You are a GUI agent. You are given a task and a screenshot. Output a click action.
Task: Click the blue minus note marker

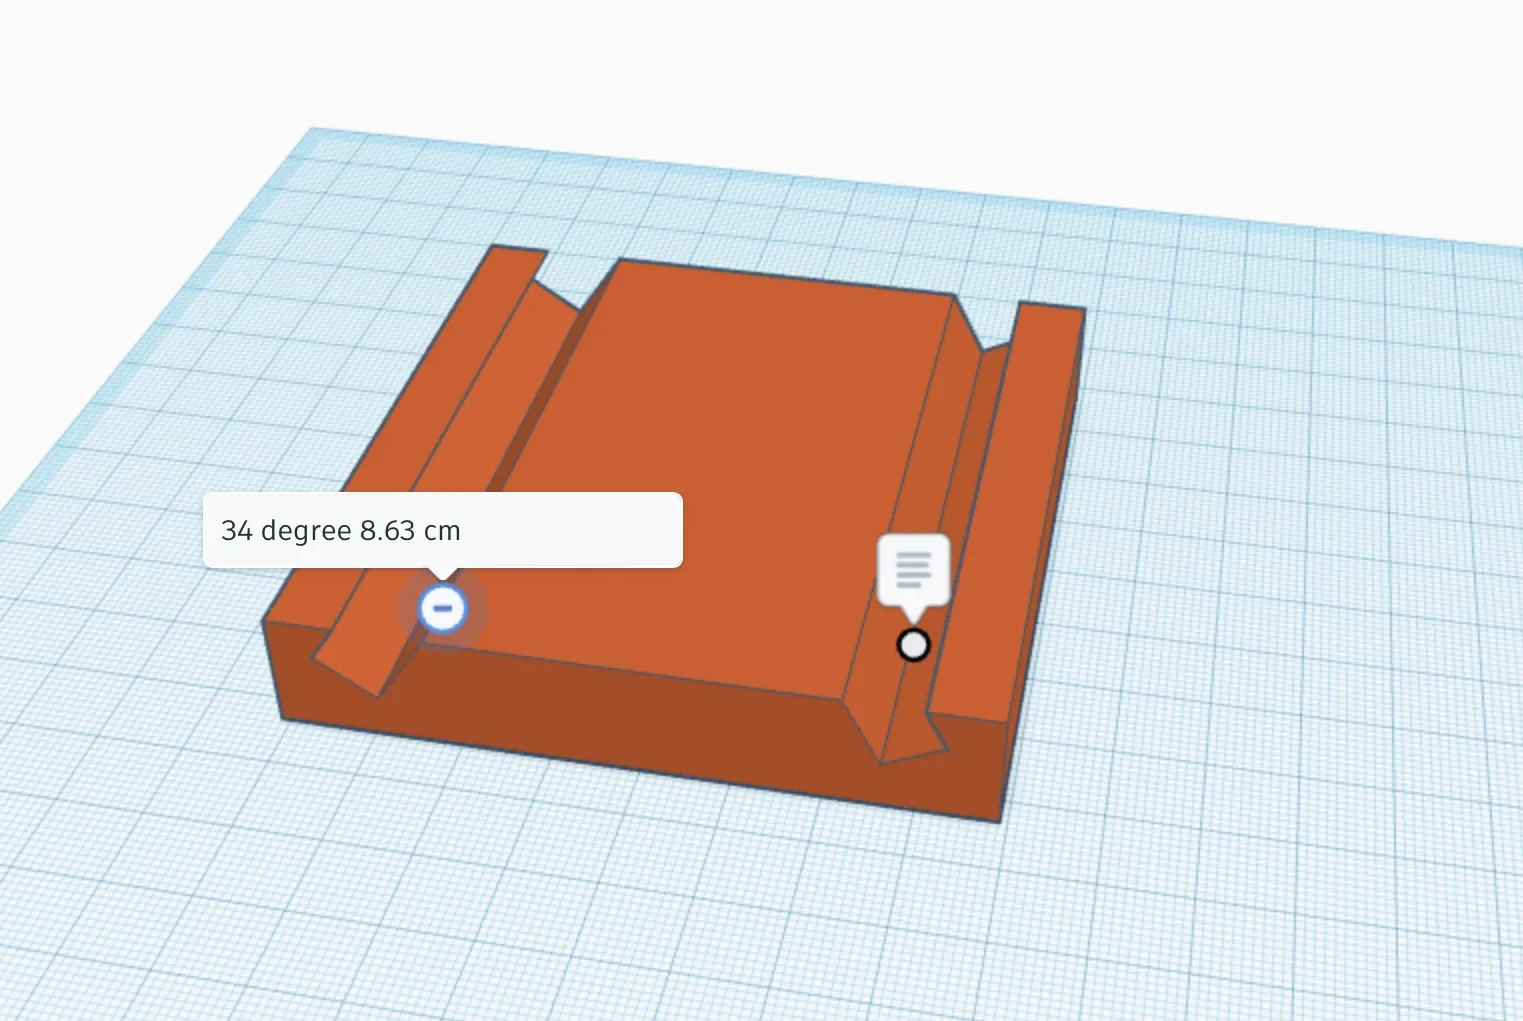[x=442, y=608]
